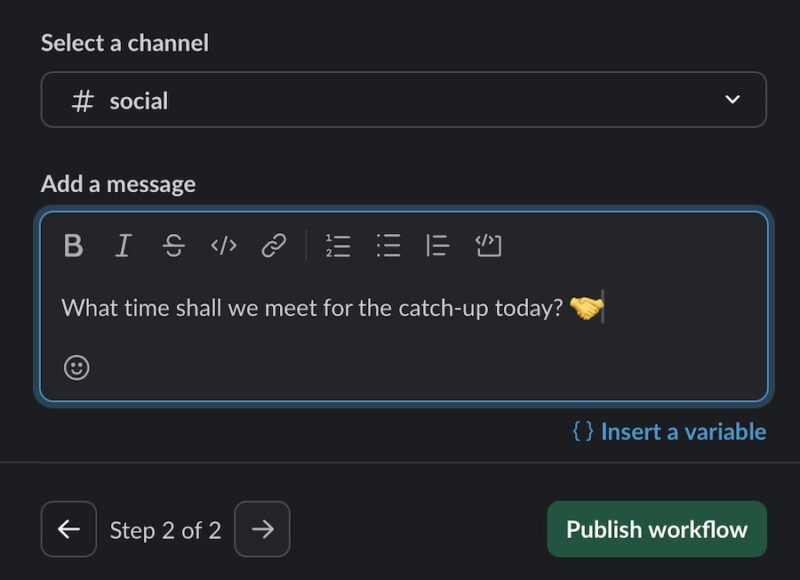Open the channel selector dropdown

[400, 100]
